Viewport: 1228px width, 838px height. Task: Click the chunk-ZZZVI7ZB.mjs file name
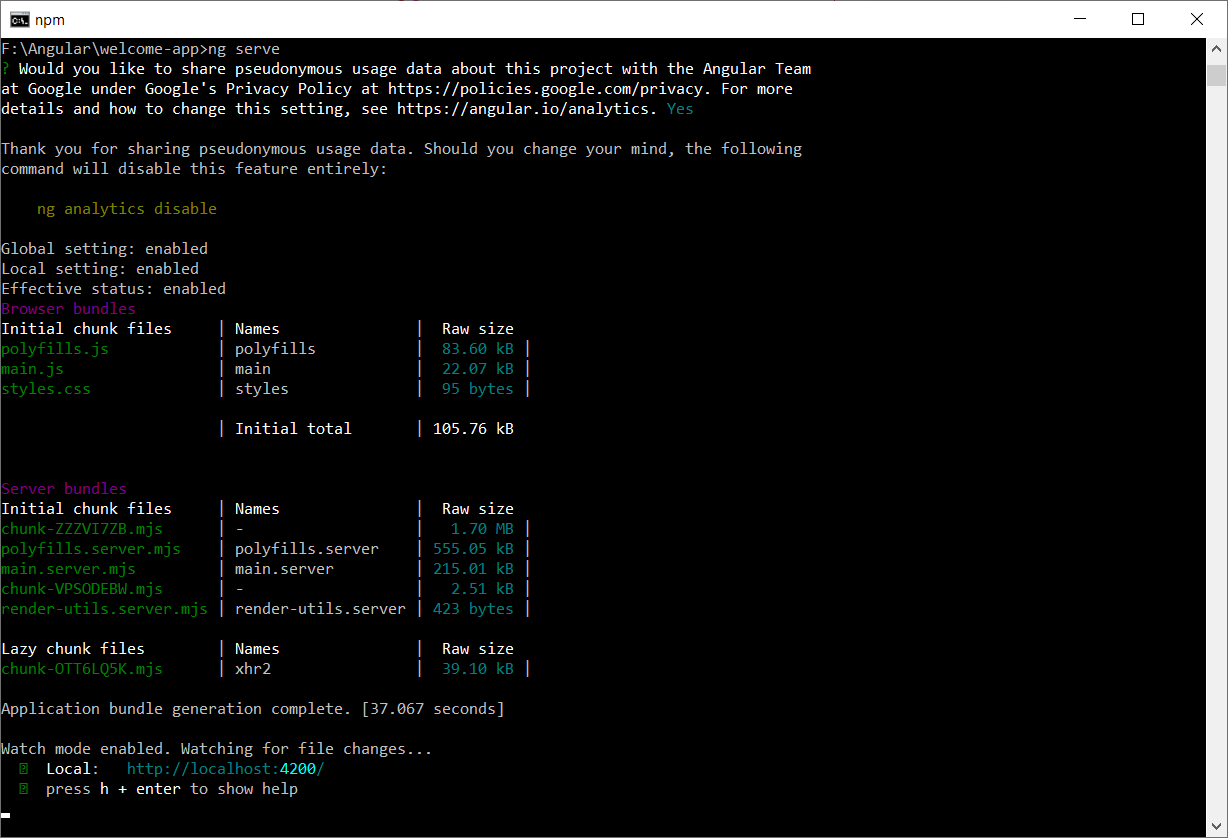(82, 529)
